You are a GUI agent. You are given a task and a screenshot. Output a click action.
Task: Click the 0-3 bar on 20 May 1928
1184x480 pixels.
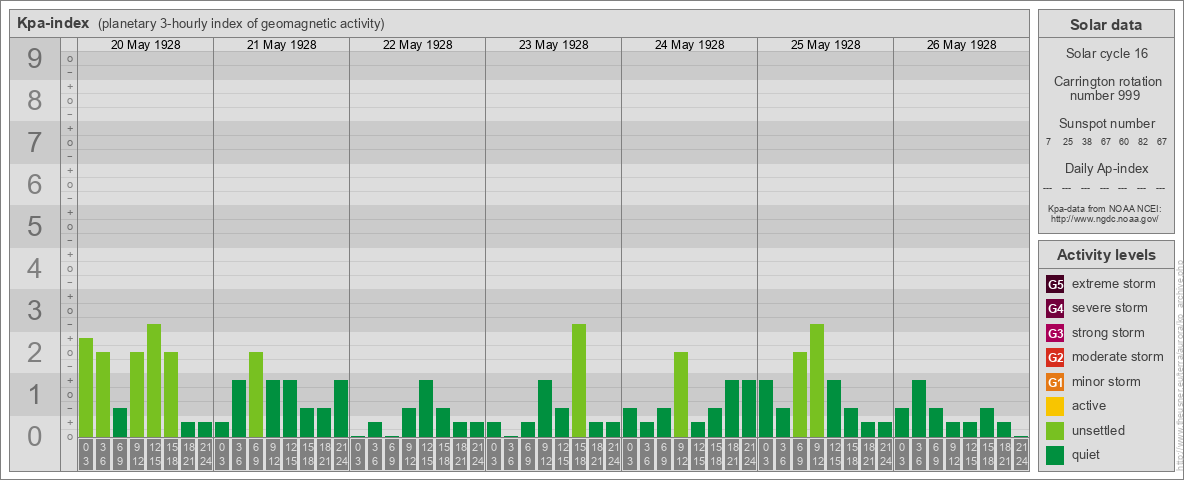click(x=86, y=387)
